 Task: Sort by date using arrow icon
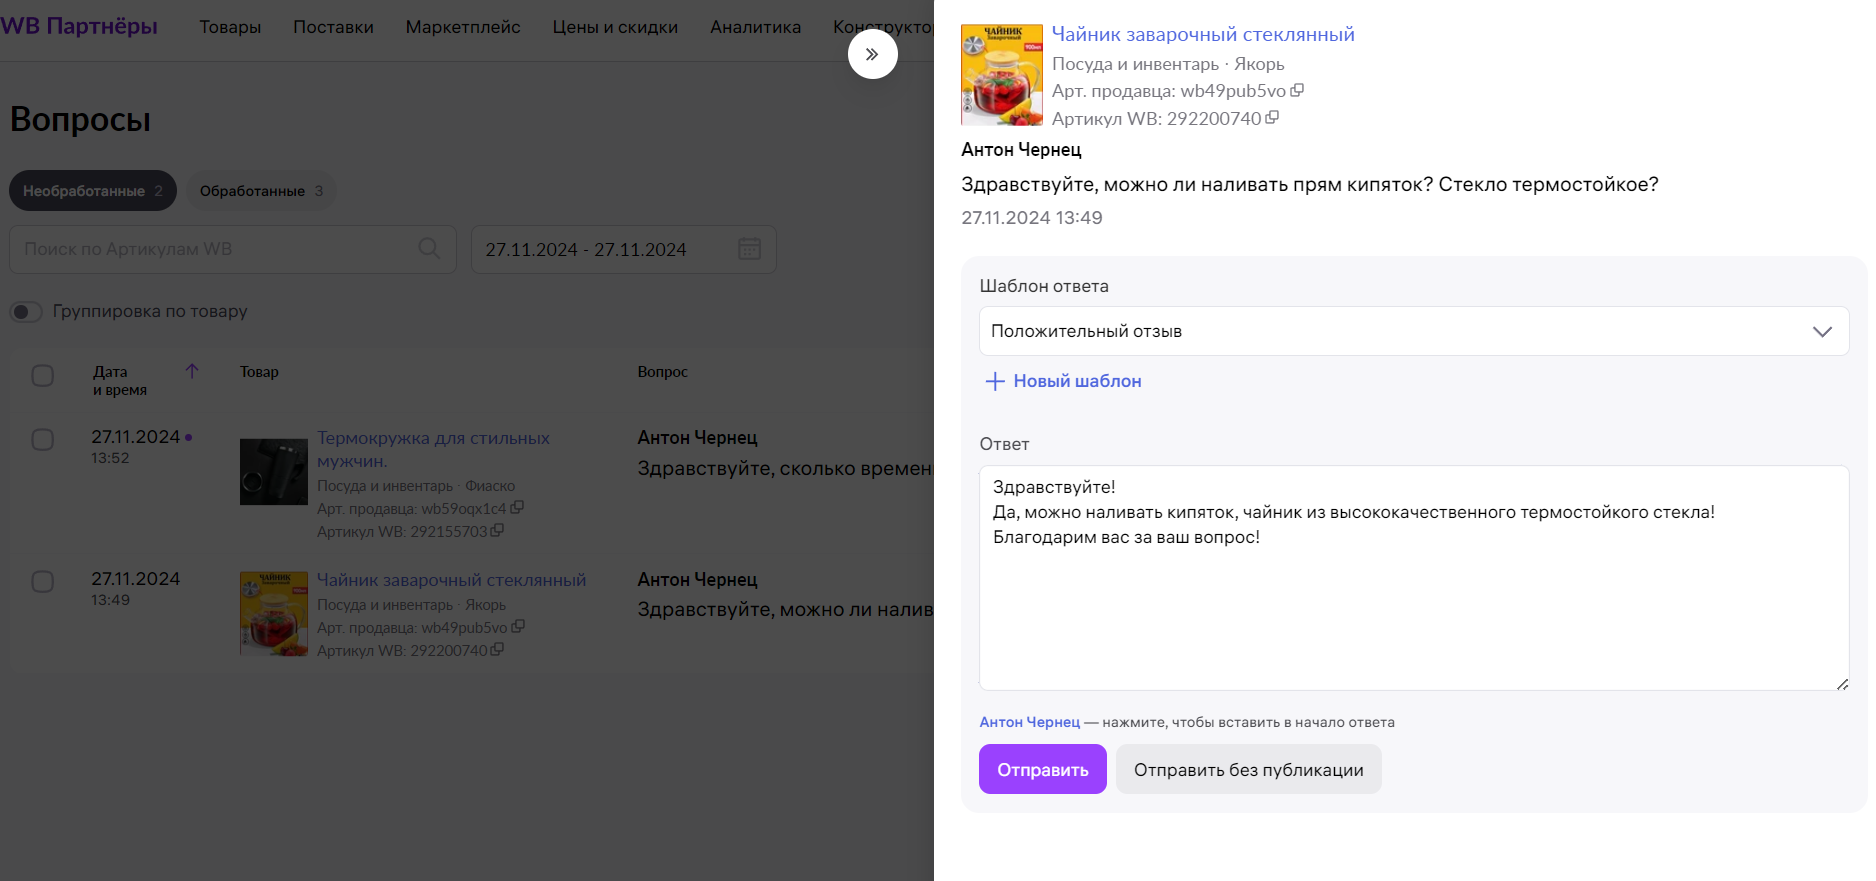pyautogui.click(x=192, y=371)
